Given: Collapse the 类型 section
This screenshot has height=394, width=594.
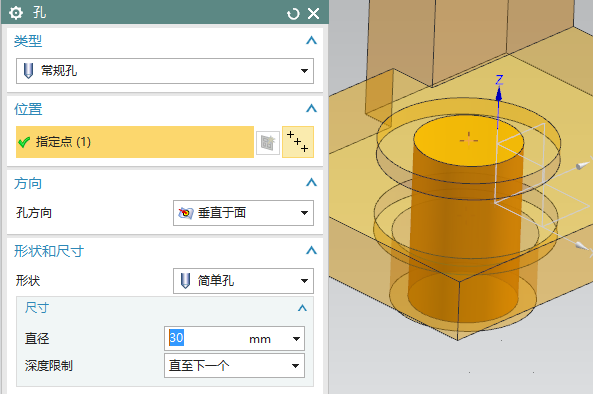Looking at the screenshot, I should pyautogui.click(x=311, y=40).
